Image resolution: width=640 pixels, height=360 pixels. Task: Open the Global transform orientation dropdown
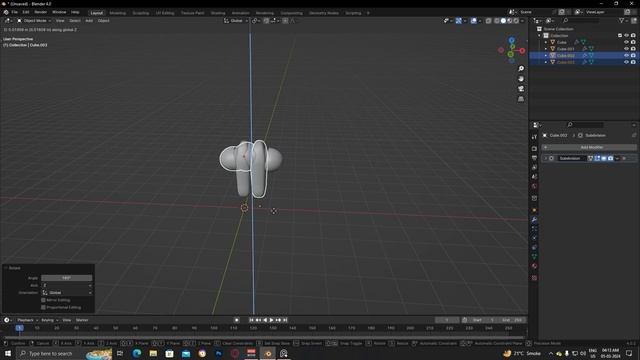coord(236,20)
